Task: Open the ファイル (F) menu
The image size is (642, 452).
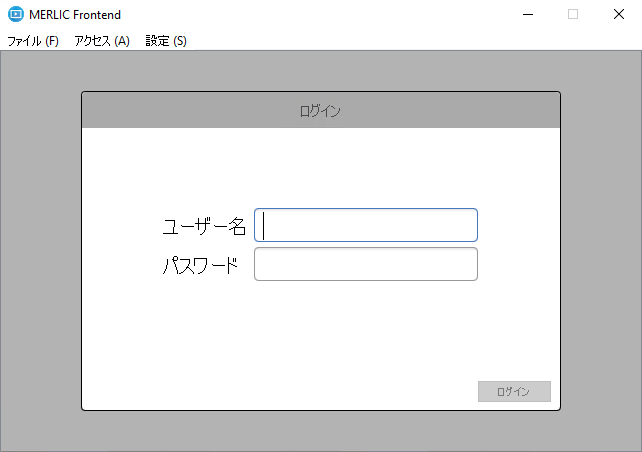Action: pyautogui.click(x=33, y=41)
